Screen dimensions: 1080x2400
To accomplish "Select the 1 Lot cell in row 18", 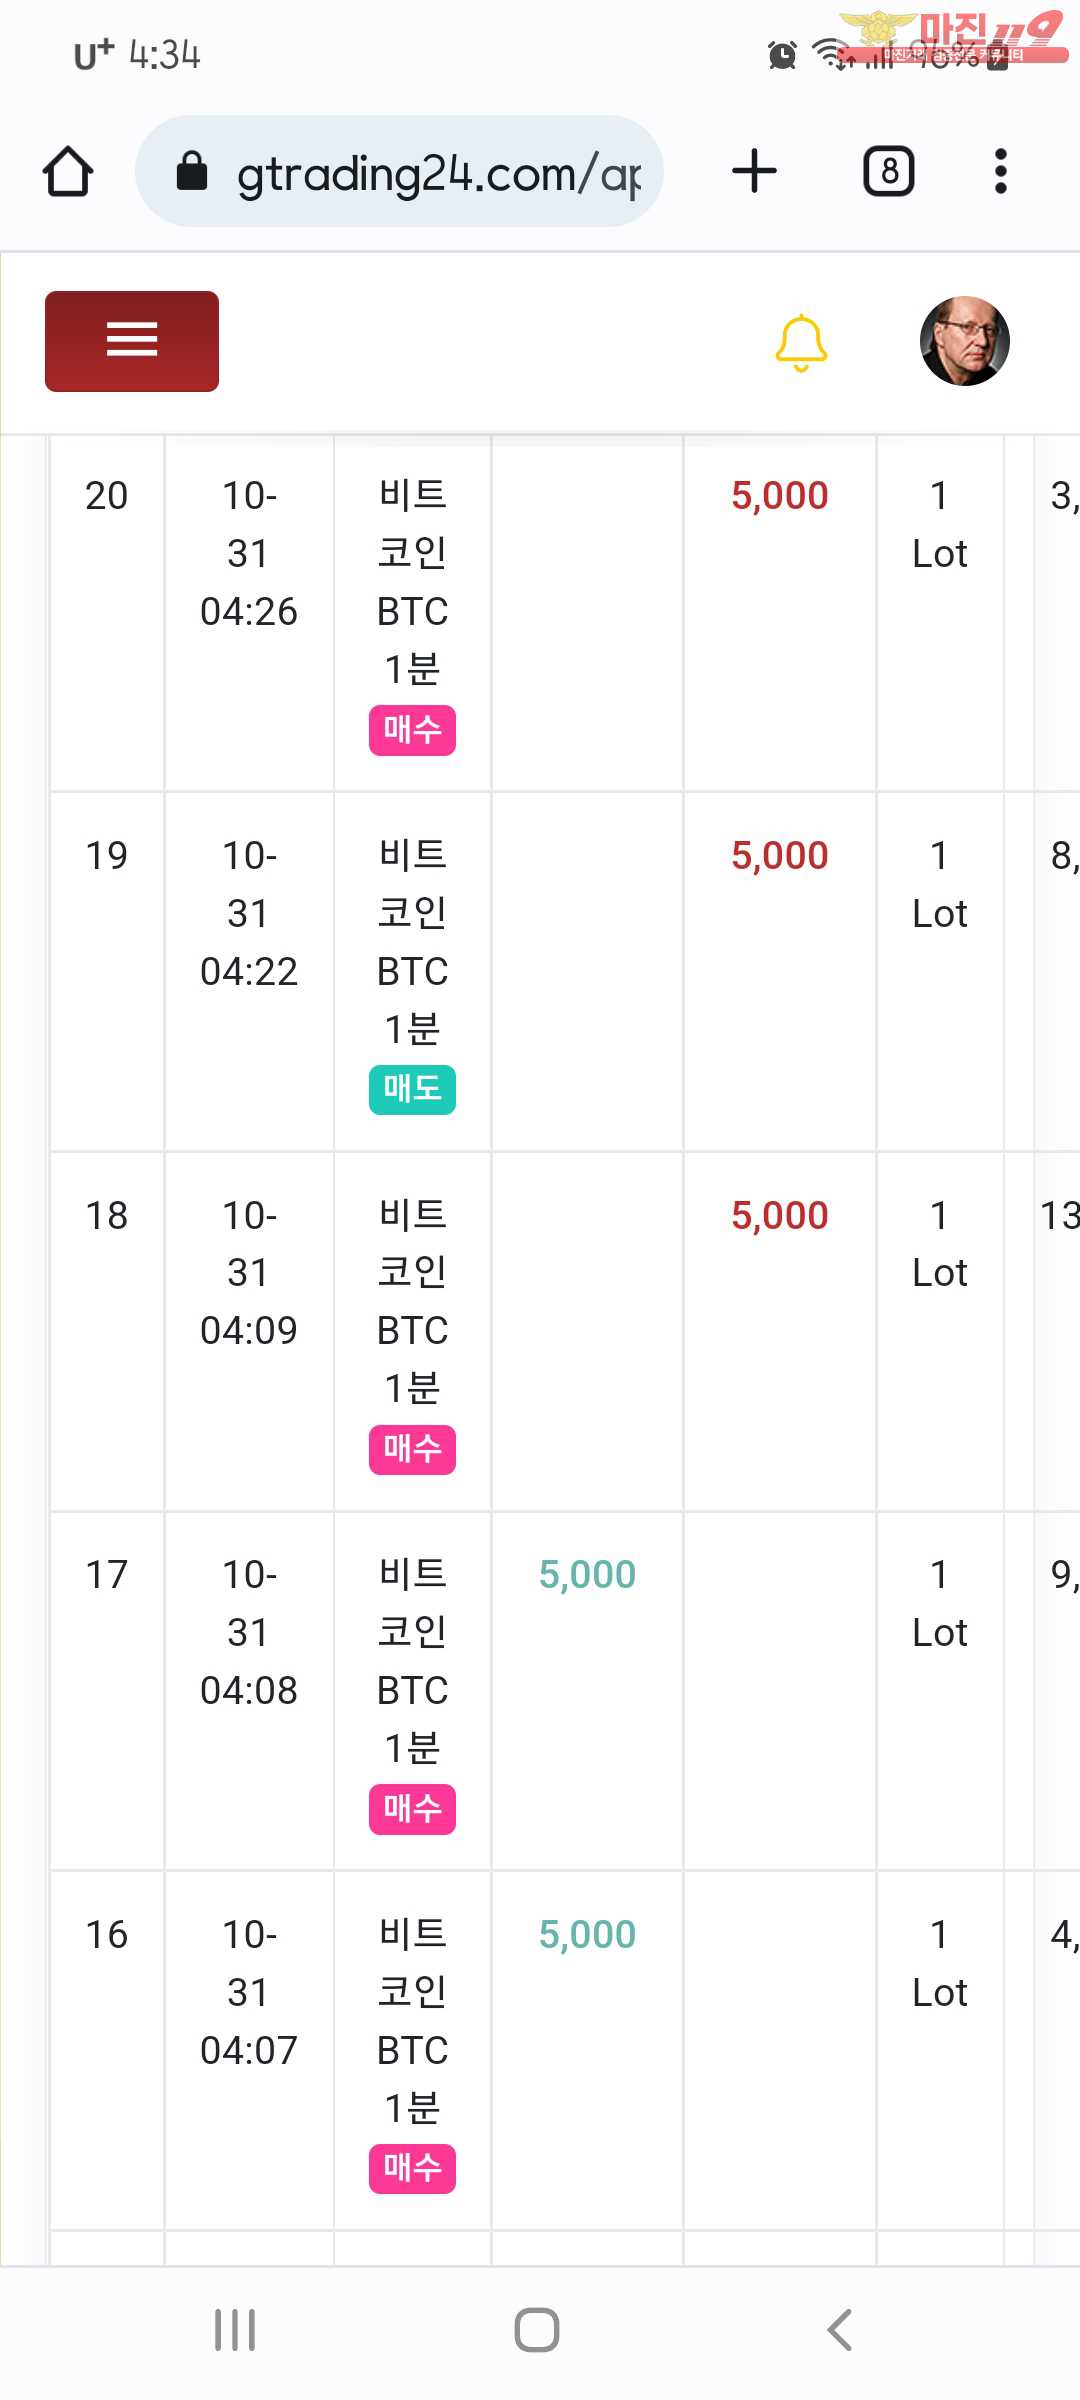I will pos(940,1244).
